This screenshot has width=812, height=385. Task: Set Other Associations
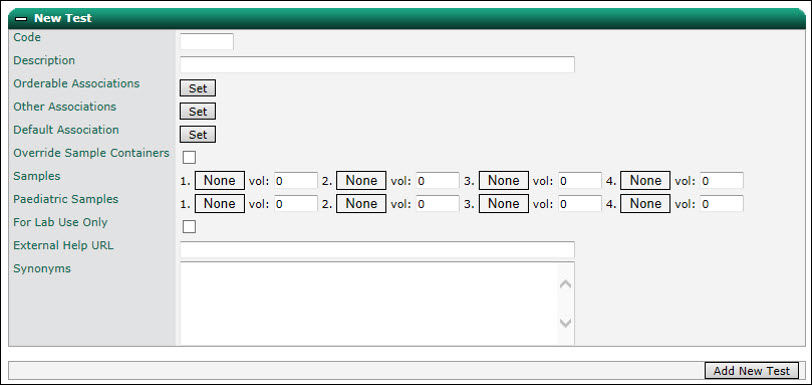pos(198,111)
